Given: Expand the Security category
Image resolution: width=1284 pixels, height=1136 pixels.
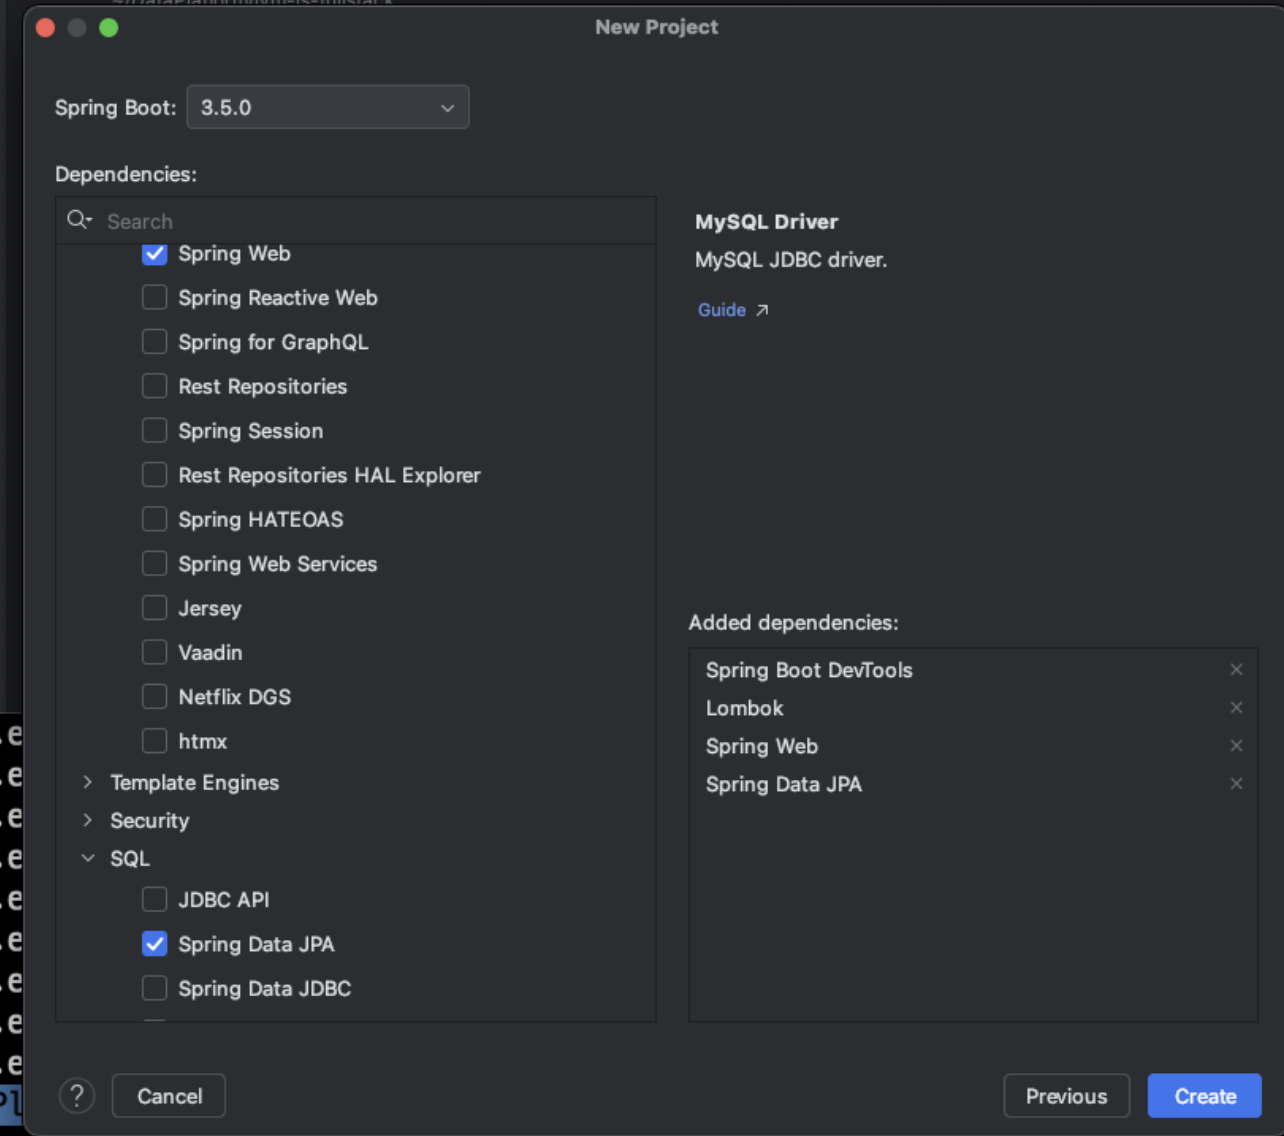Looking at the screenshot, I should [x=88, y=820].
